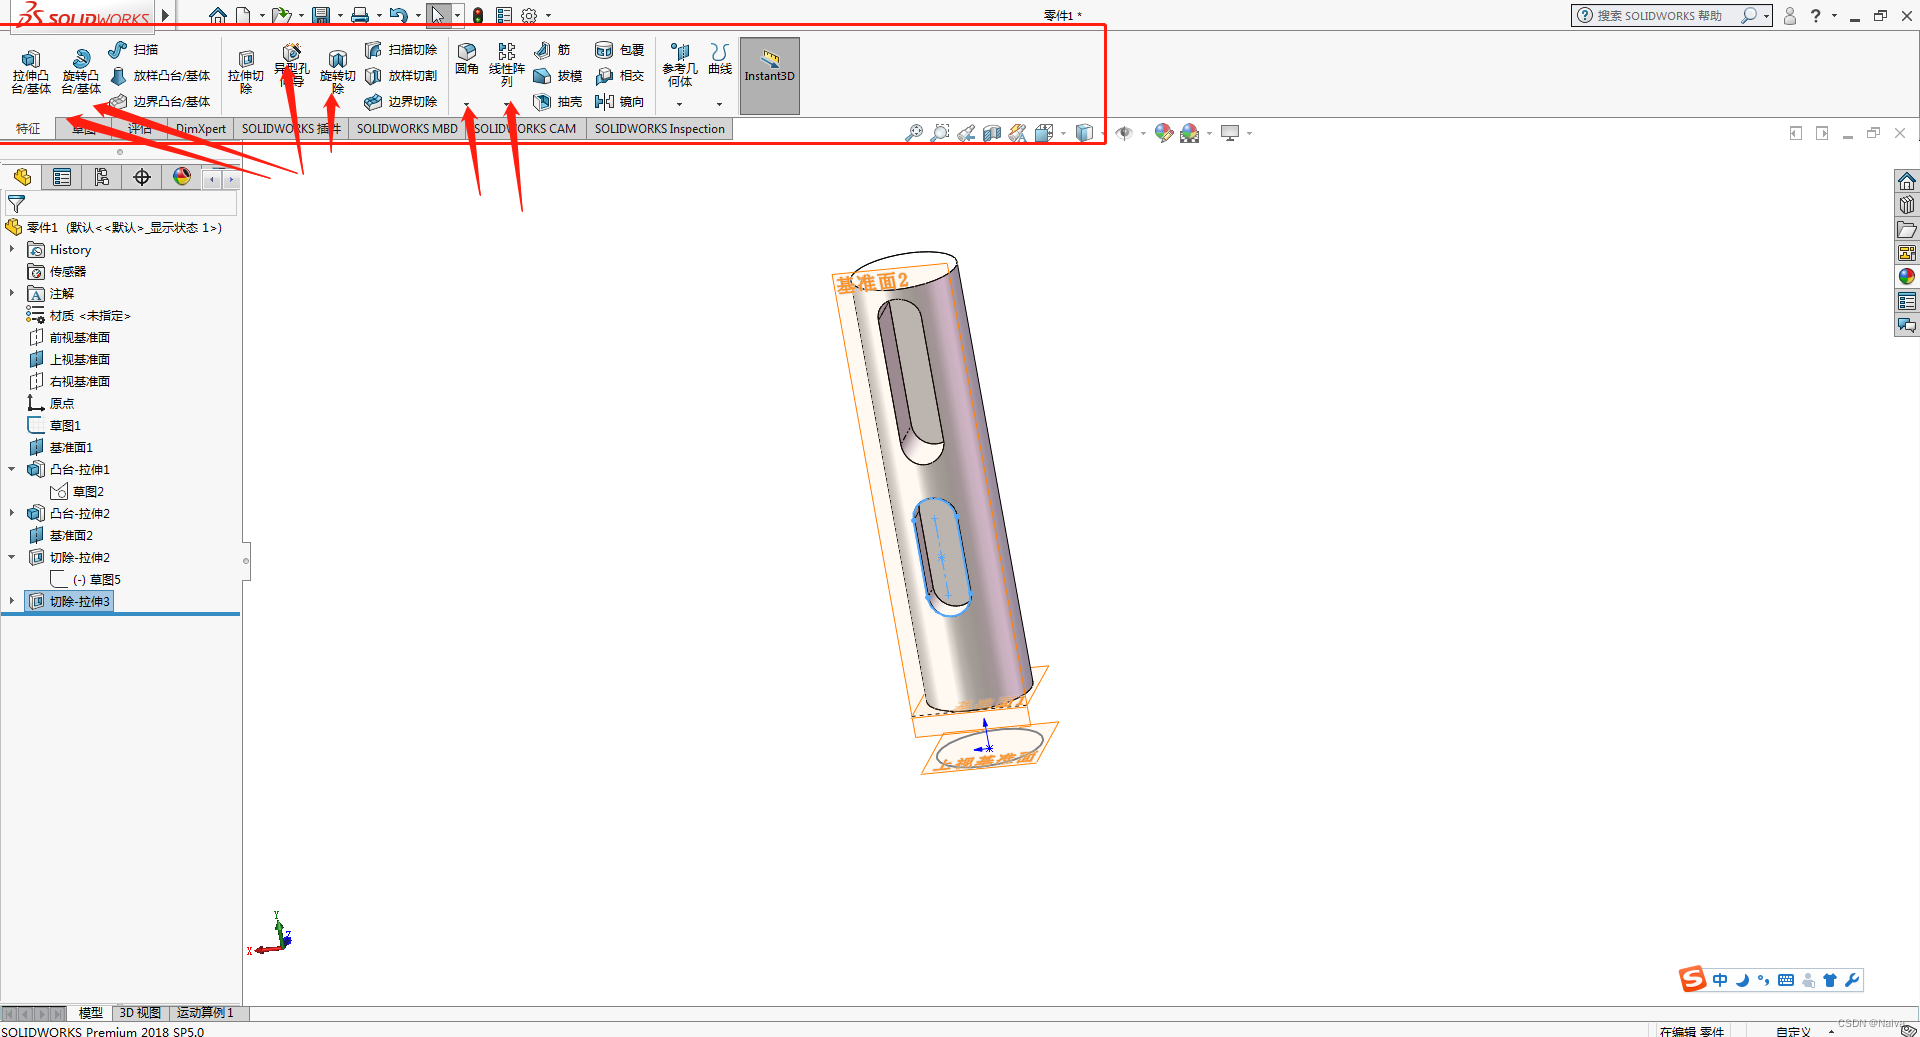Click the Section View icon
The image size is (1920, 1037).
[x=991, y=133]
